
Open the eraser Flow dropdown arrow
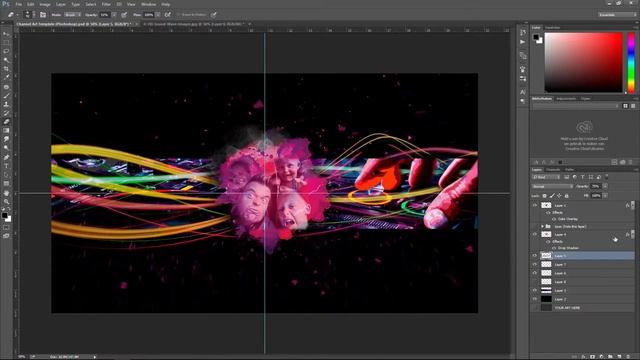point(158,15)
